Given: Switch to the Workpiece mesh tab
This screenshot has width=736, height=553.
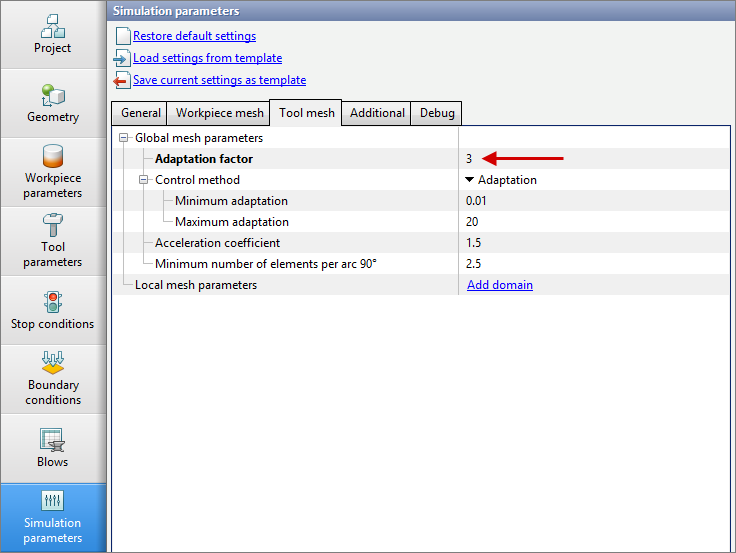Looking at the screenshot, I should coord(219,113).
